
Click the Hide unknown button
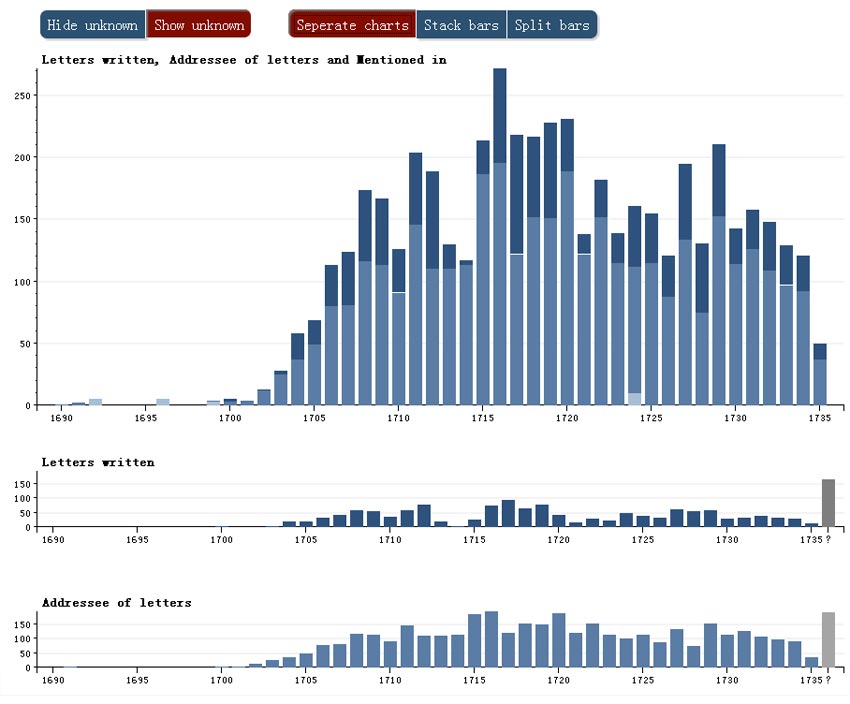(x=93, y=25)
